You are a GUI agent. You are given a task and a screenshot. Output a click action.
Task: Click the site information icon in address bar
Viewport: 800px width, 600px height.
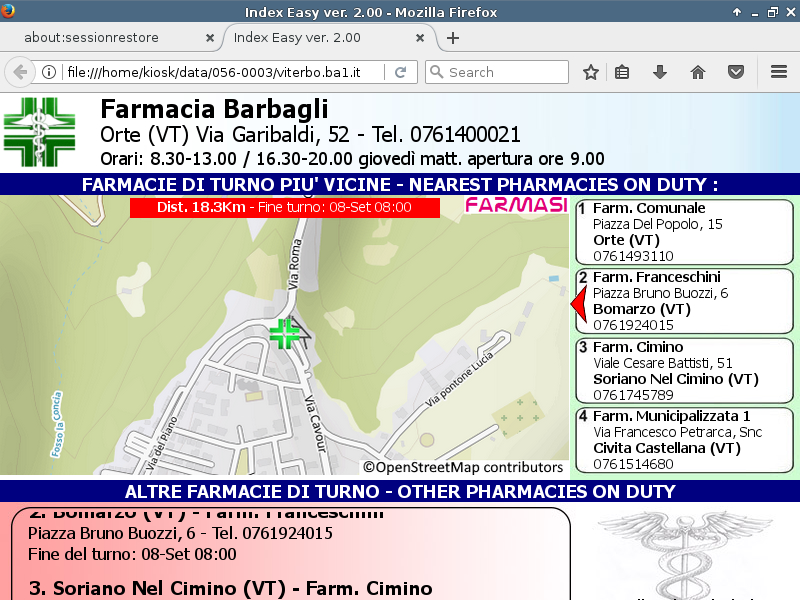pyautogui.click(x=48, y=72)
